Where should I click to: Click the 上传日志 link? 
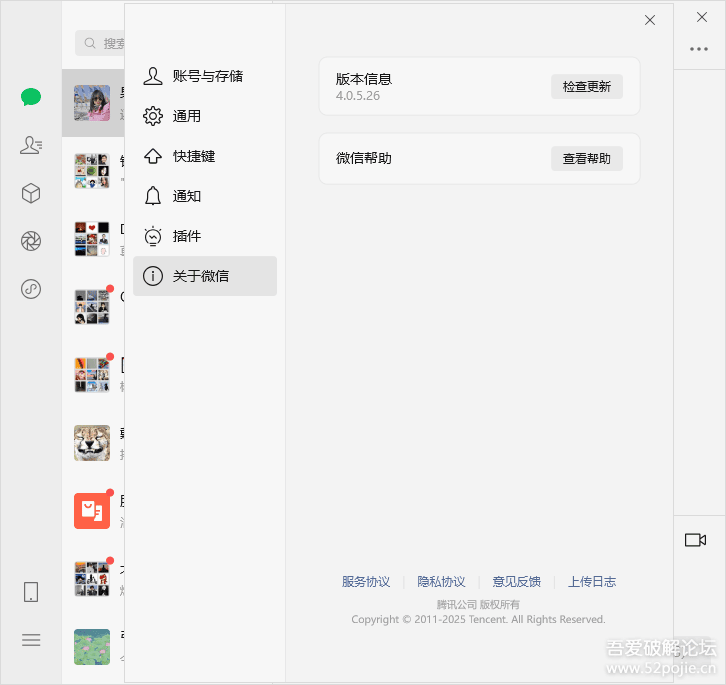point(592,582)
